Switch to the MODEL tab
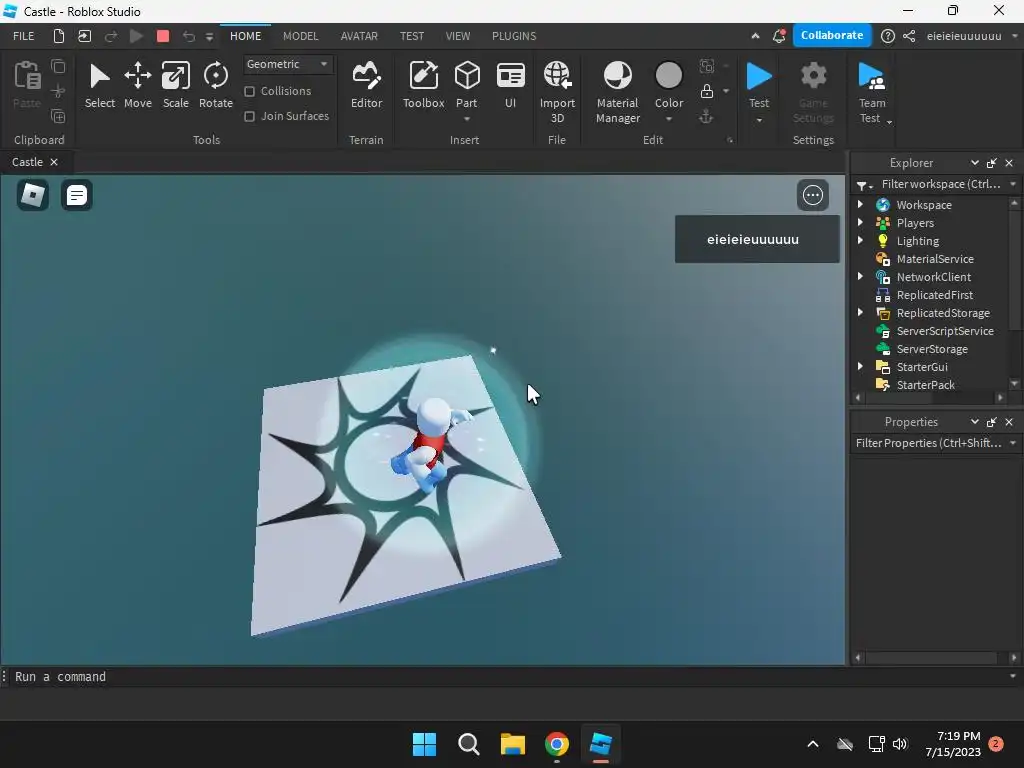Viewport: 1024px width, 768px height. coord(300,36)
